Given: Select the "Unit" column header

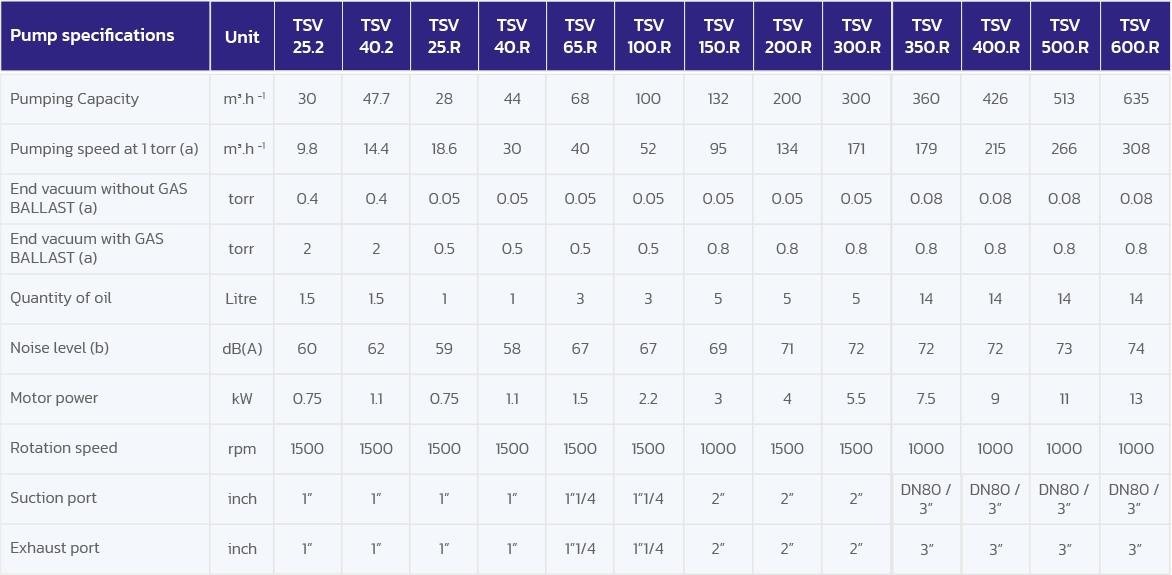Looking at the screenshot, I should [x=242, y=37].
